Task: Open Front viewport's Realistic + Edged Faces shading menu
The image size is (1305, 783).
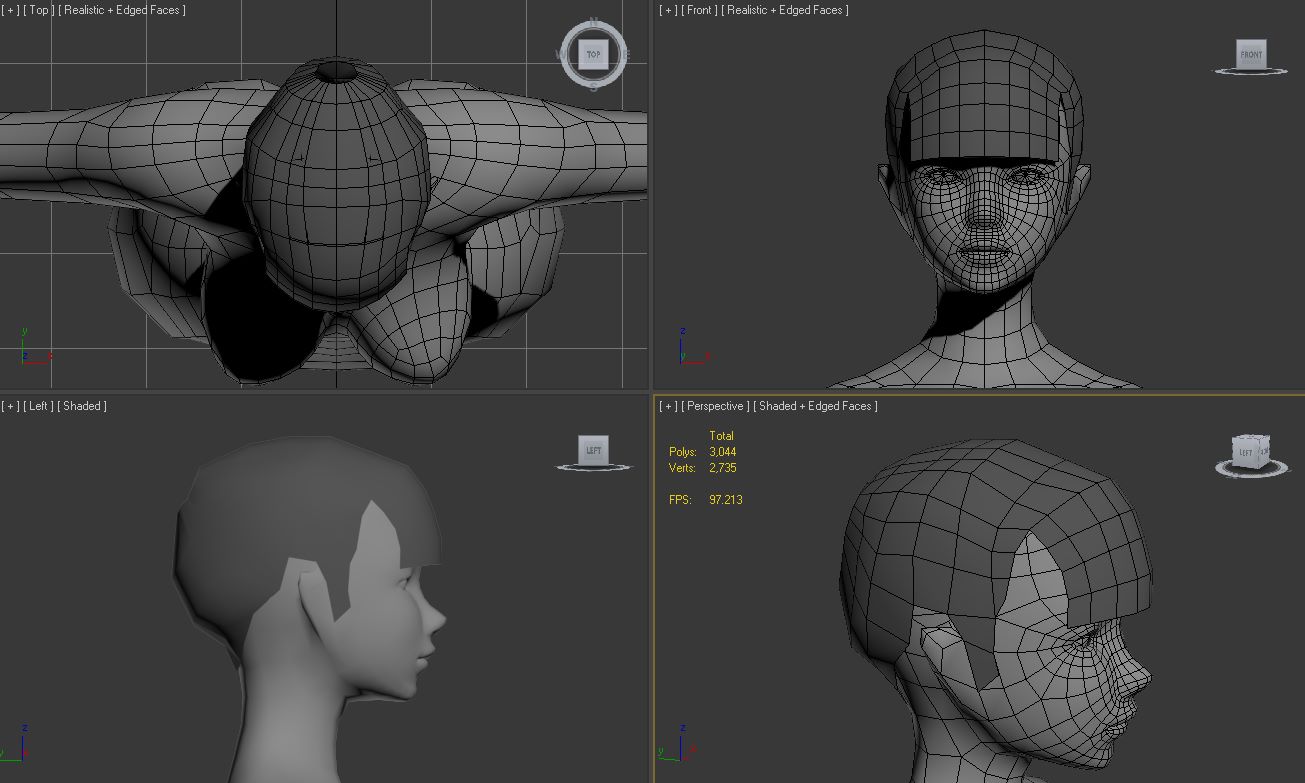Action: [786, 10]
